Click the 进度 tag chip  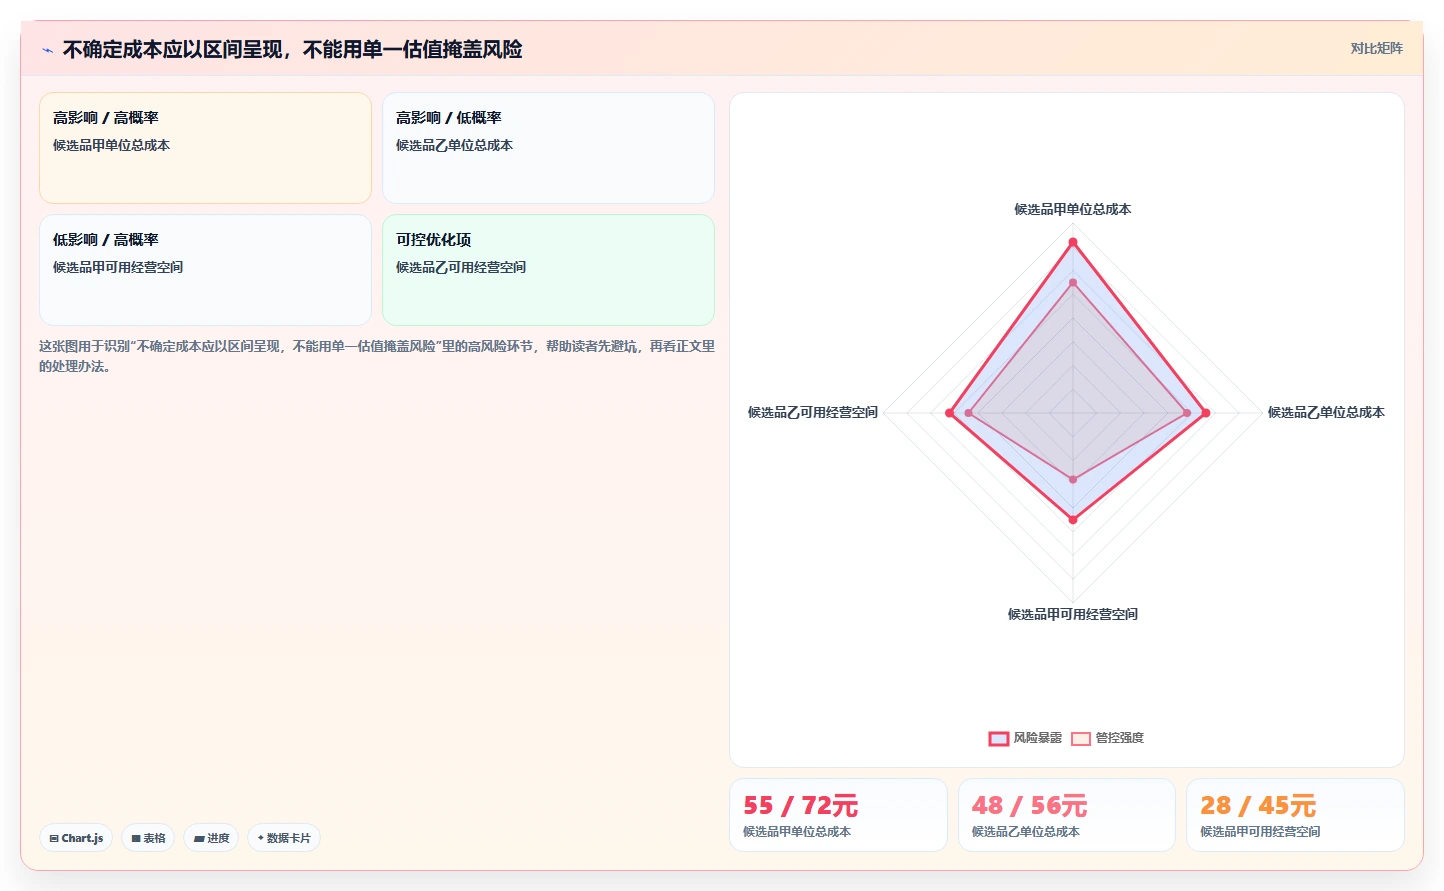[x=211, y=838]
